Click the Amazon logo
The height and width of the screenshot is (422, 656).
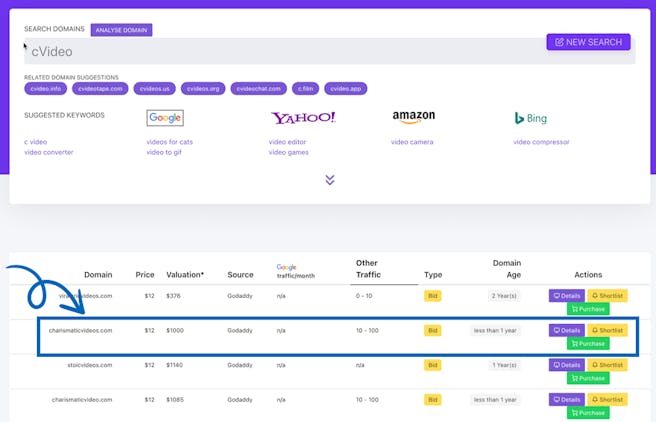pyautogui.click(x=413, y=118)
